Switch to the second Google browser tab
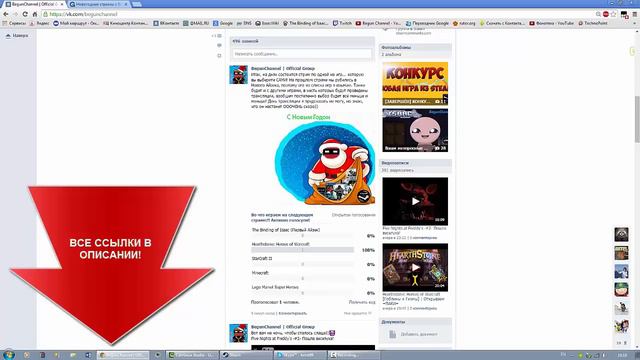Viewport: 640px width, 360px height. 98,4
